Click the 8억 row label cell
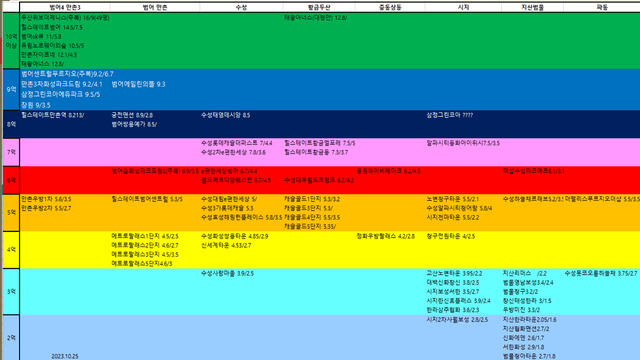This screenshot has height=360, width=640. [x=11, y=124]
